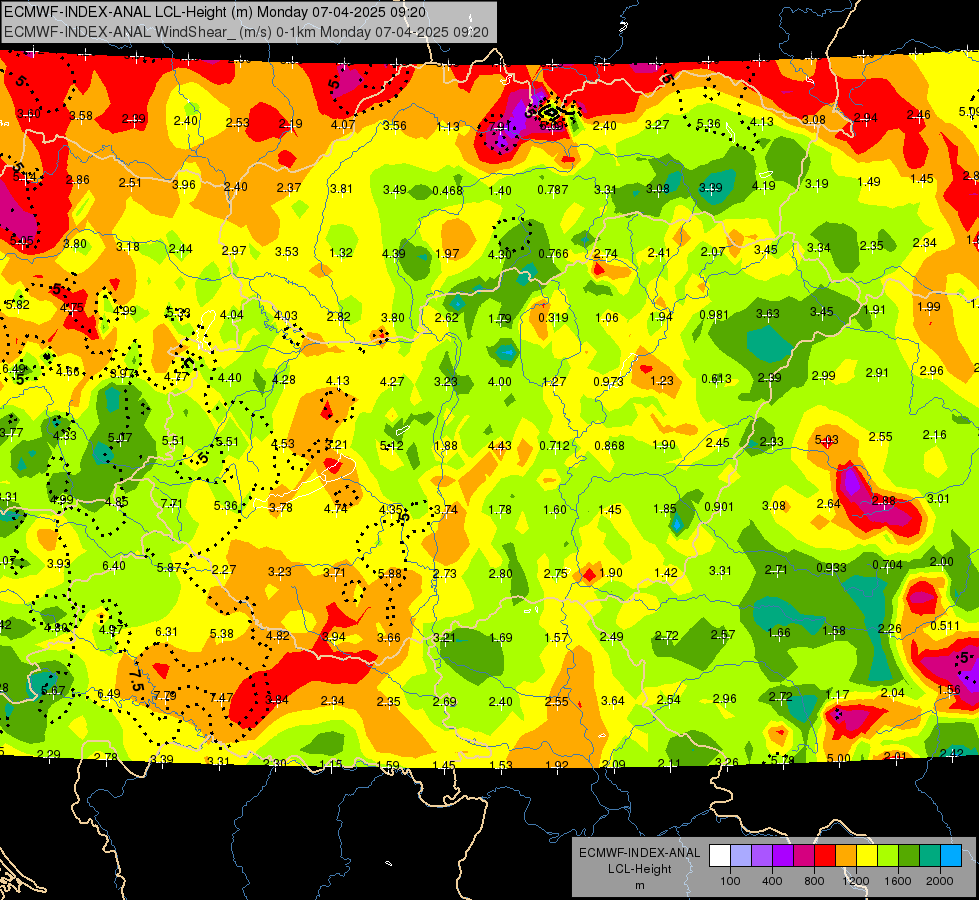Click the wind shear value 0.511

[945, 625]
